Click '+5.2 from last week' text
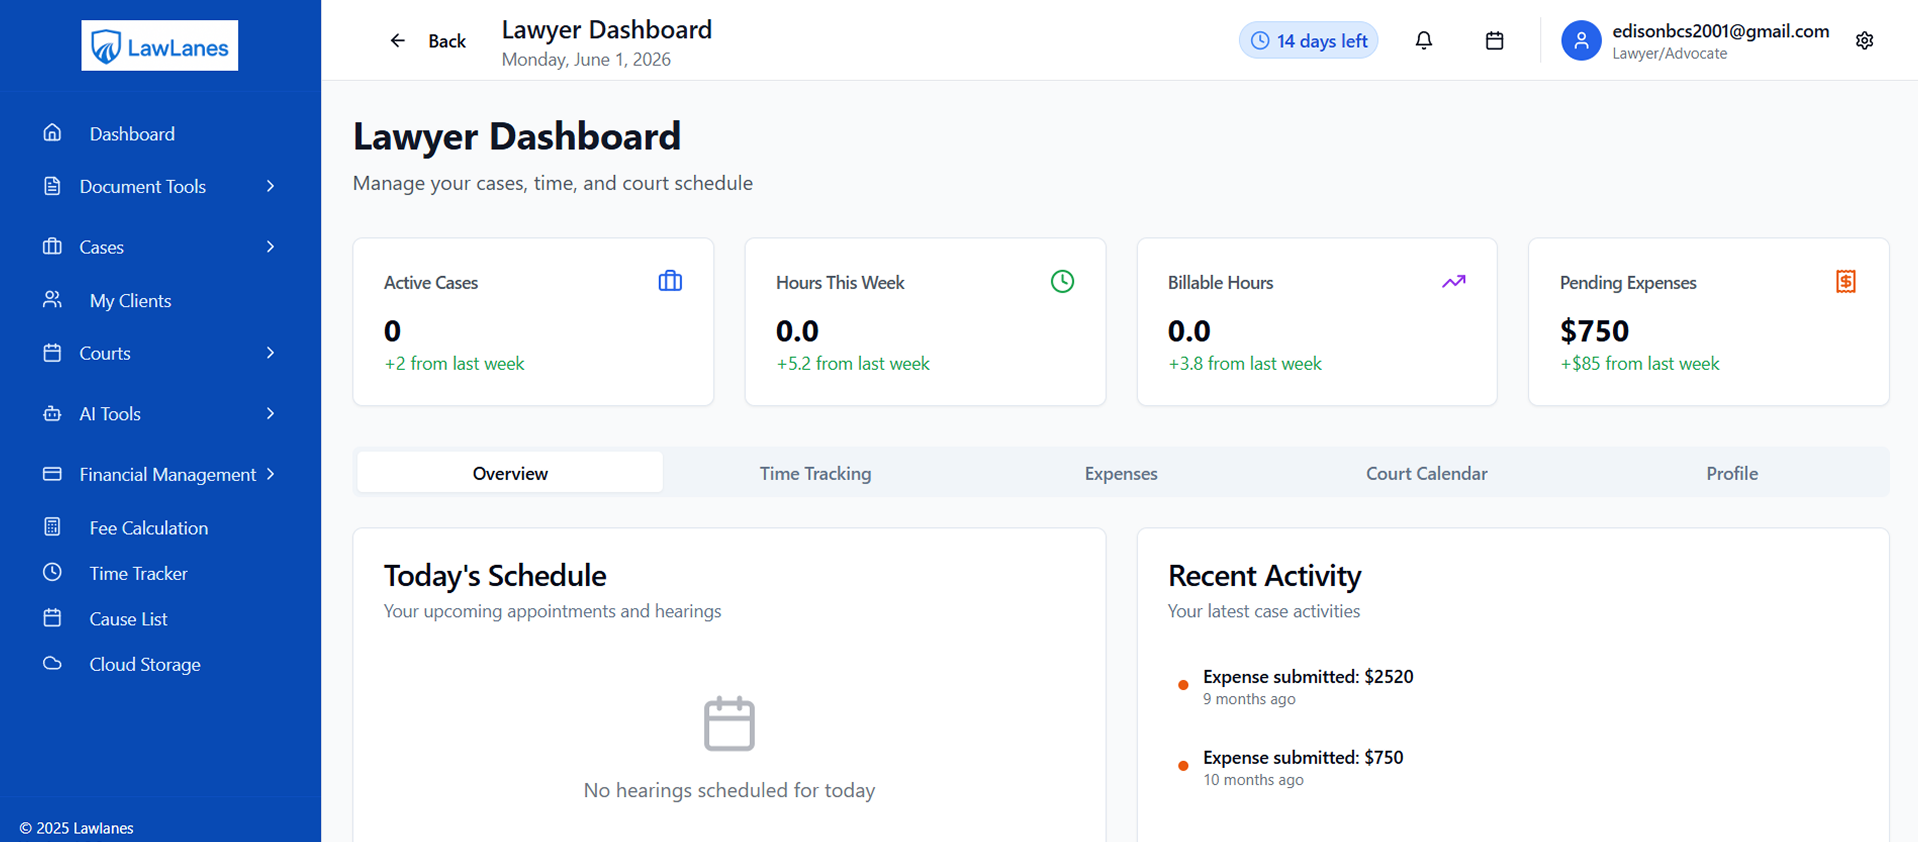This screenshot has width=1918, height=842. click(853, 364)
